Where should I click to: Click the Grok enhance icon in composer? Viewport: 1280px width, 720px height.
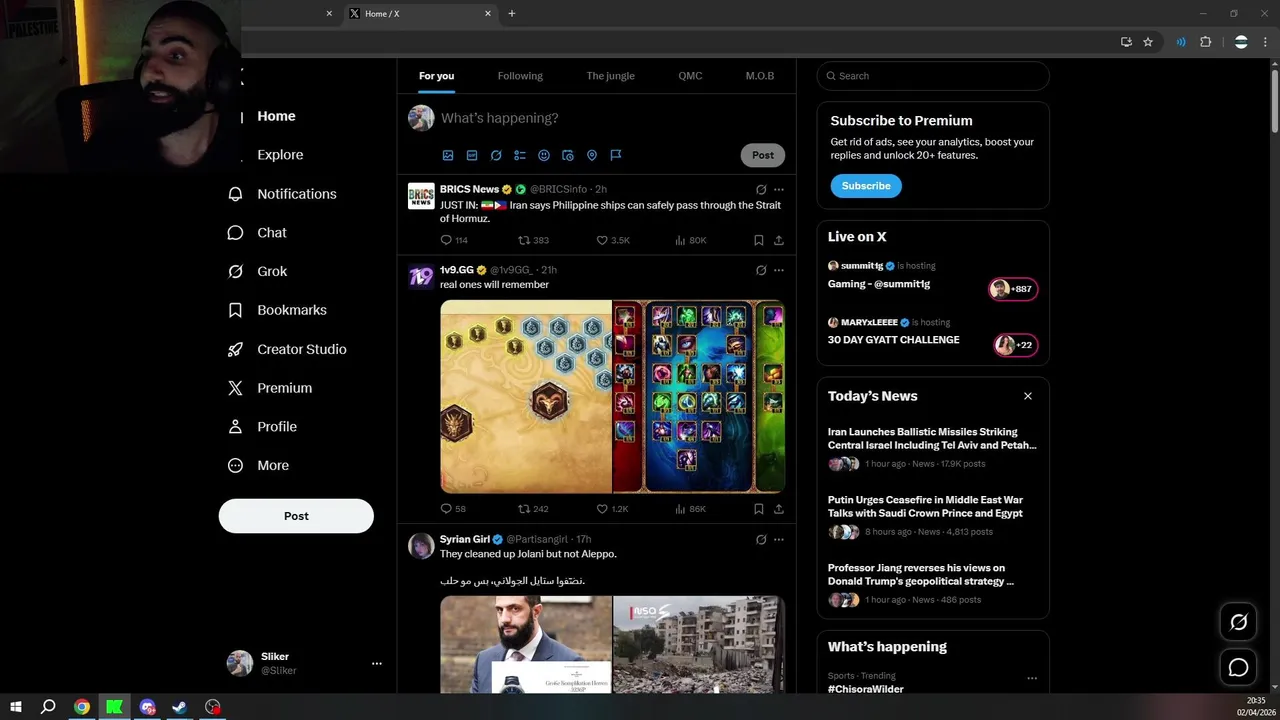tap(496, 155)
